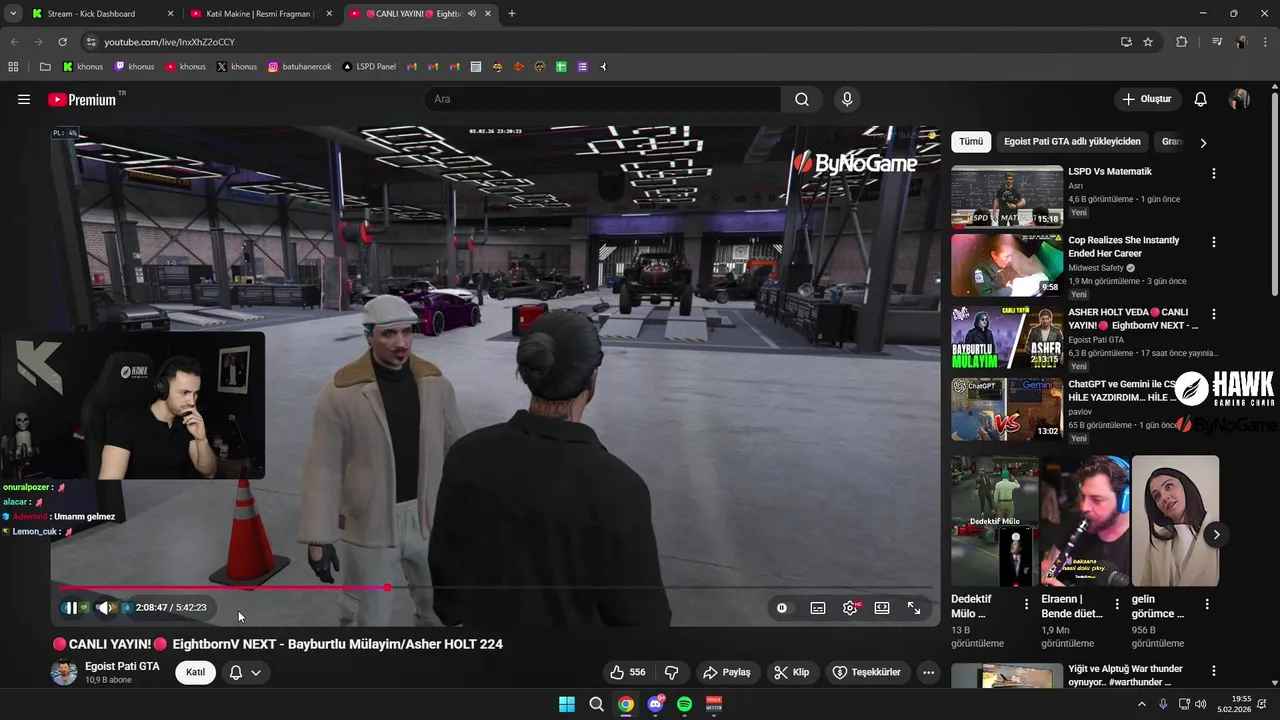Switch to Katil Makine Resmi Fragman tab
Image resolution: width=1280 pixels, height=720 pixels.
[260, 14]
